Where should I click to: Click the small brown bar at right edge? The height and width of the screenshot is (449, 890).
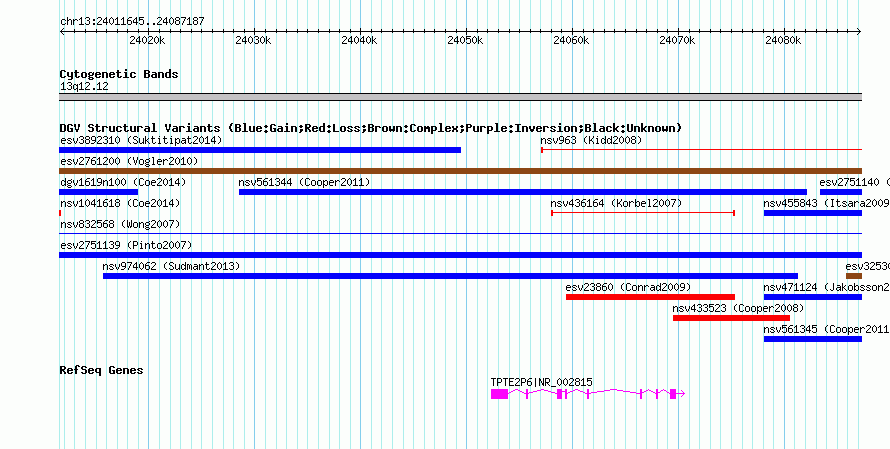854,276
